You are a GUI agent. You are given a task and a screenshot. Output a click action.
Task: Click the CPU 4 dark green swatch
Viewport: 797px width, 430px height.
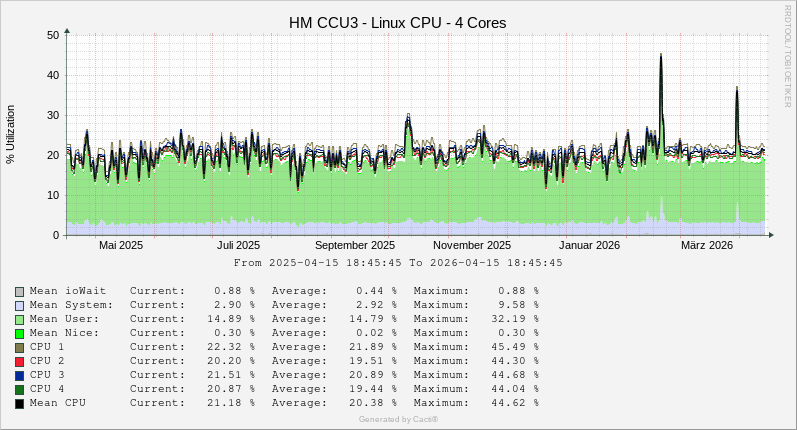[19, 389]
